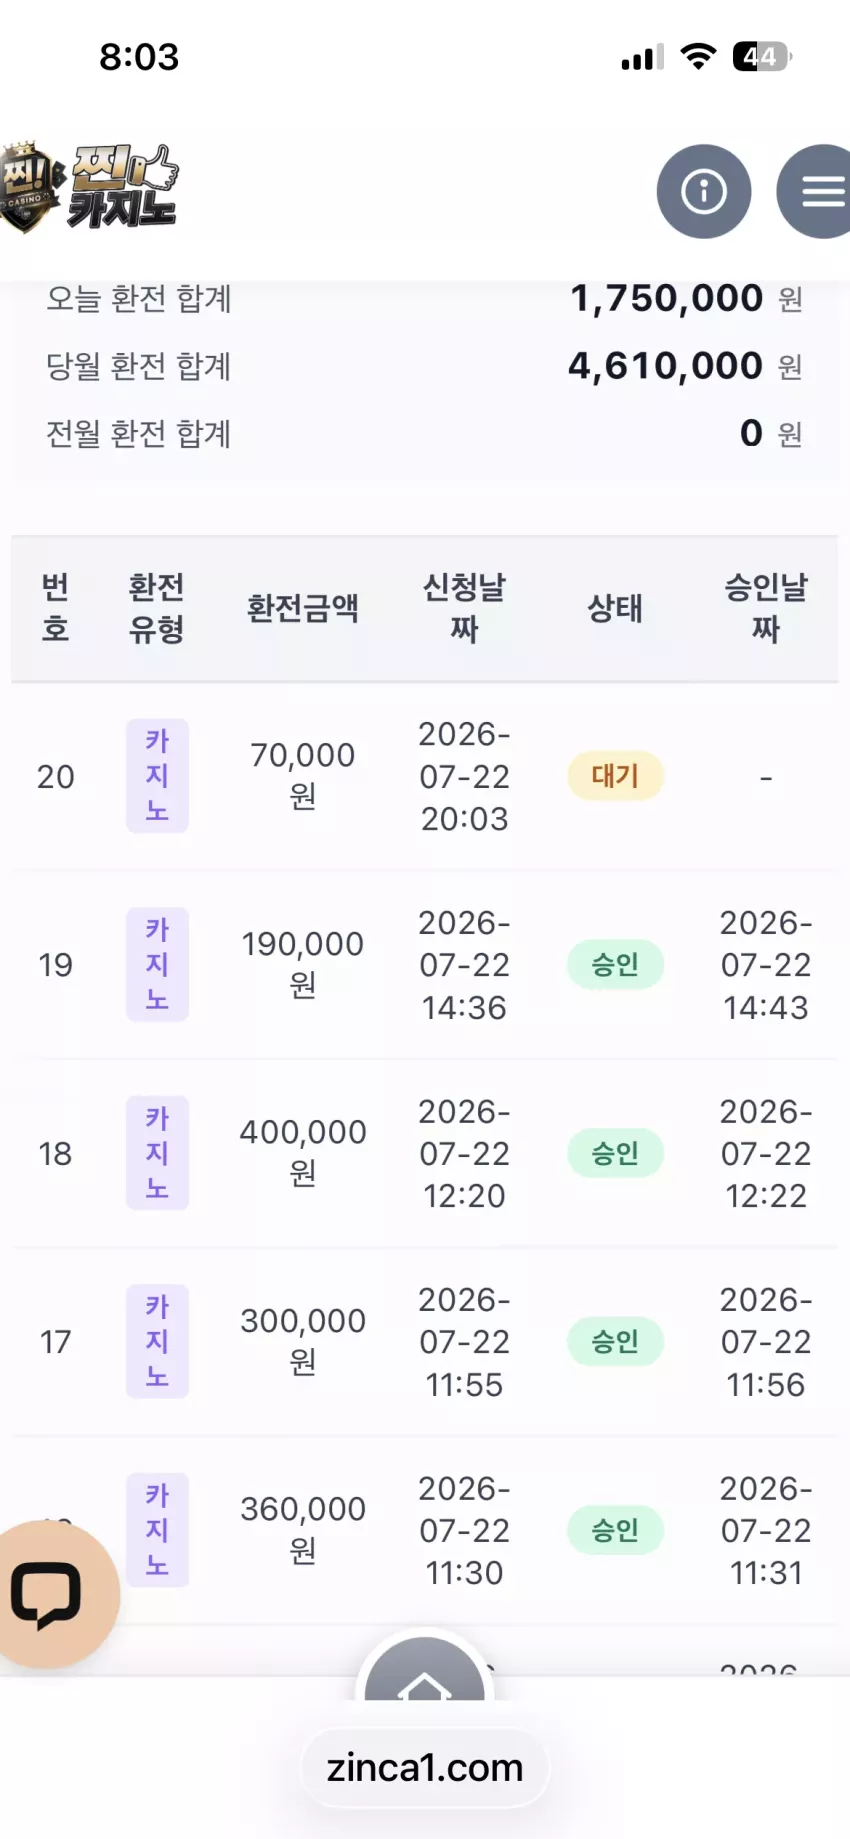
Task: Tap the 승인 badge on row 19
Action: pos(615,965)
